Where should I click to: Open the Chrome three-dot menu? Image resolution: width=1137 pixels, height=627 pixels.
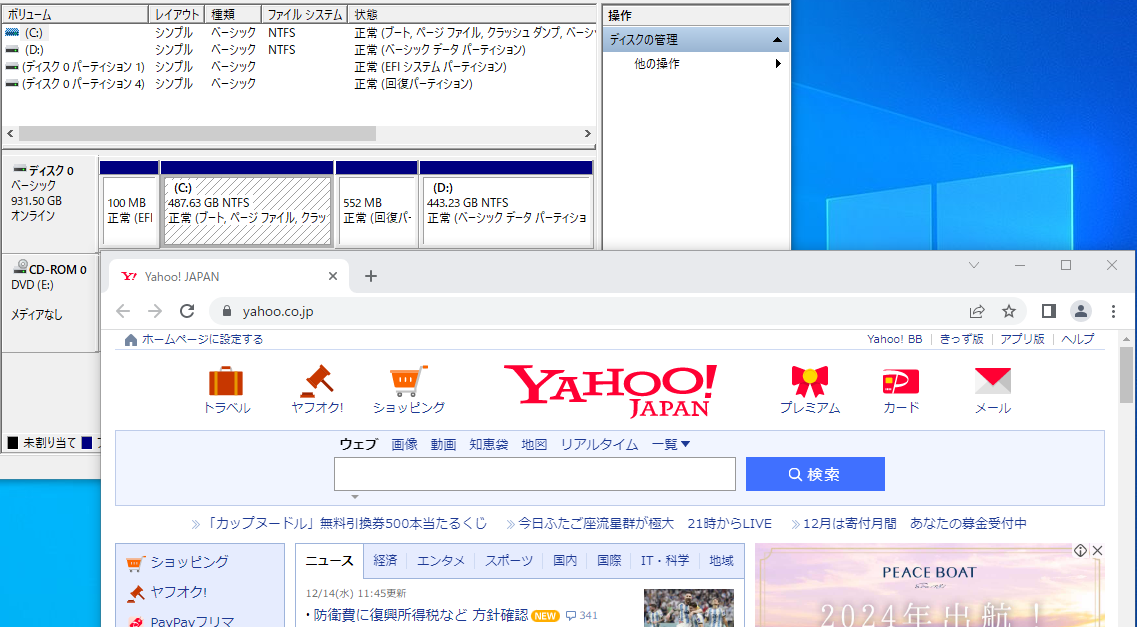[x=1113, y=311]
